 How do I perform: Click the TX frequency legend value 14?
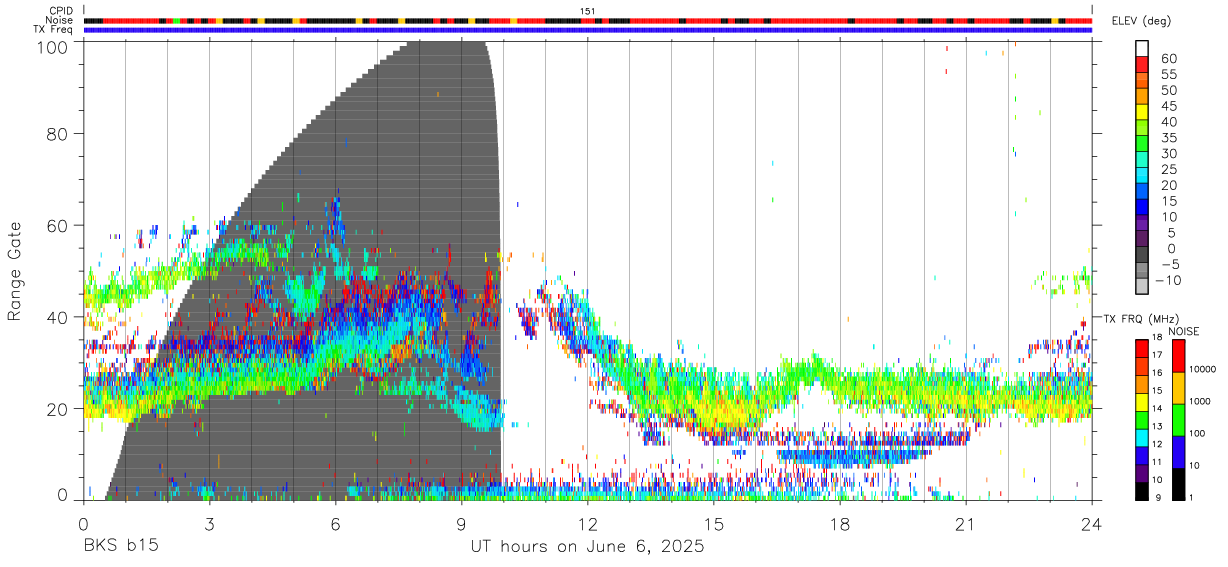point(1157,409)
